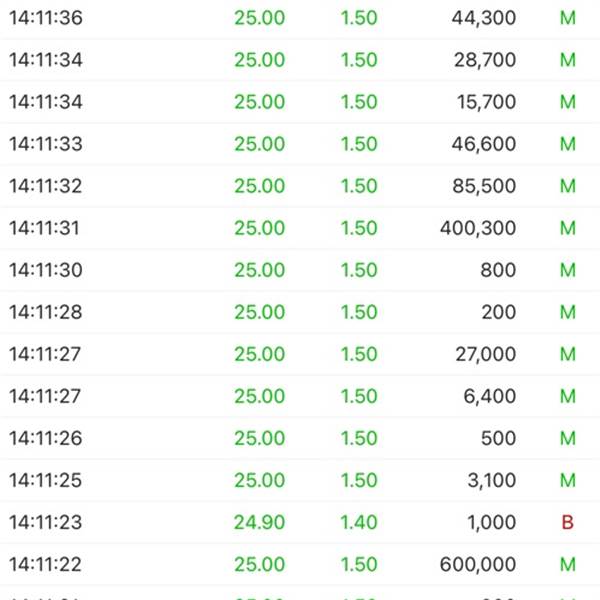The height and width of the screenshot is (600, 600).
Task: Select the 85,500 volume row
Action: (x=300, y=186)
